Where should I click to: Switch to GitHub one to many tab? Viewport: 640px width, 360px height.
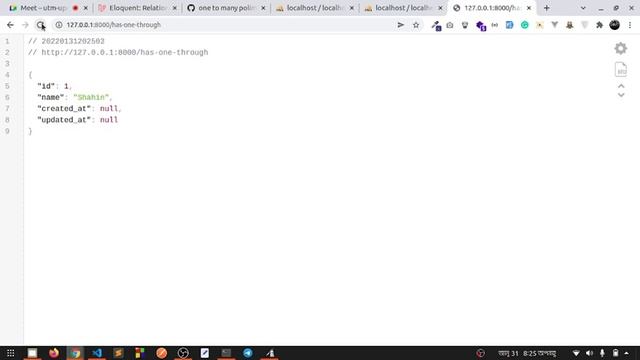click(x=226, y=8)
